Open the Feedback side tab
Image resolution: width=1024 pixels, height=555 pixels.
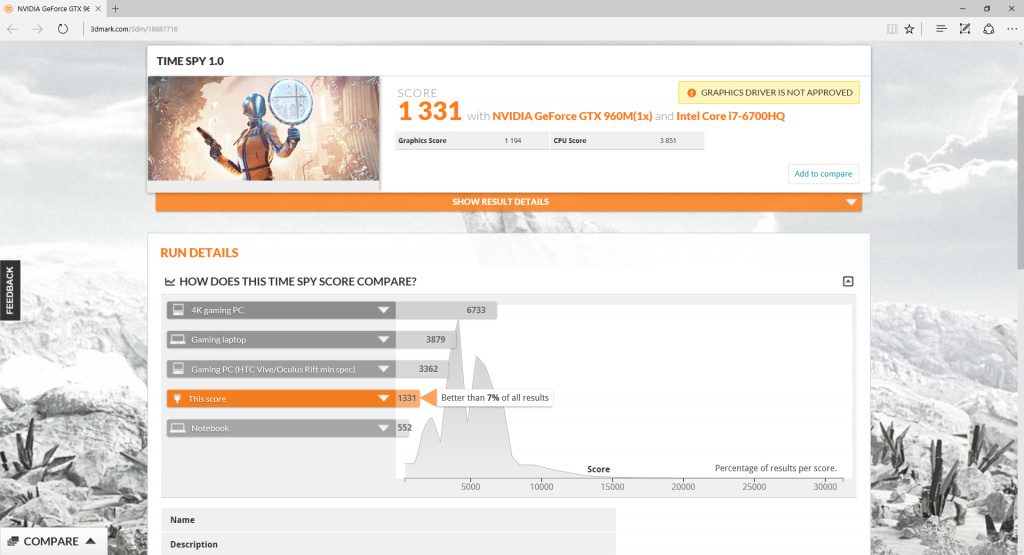click(x=10, y=290)
